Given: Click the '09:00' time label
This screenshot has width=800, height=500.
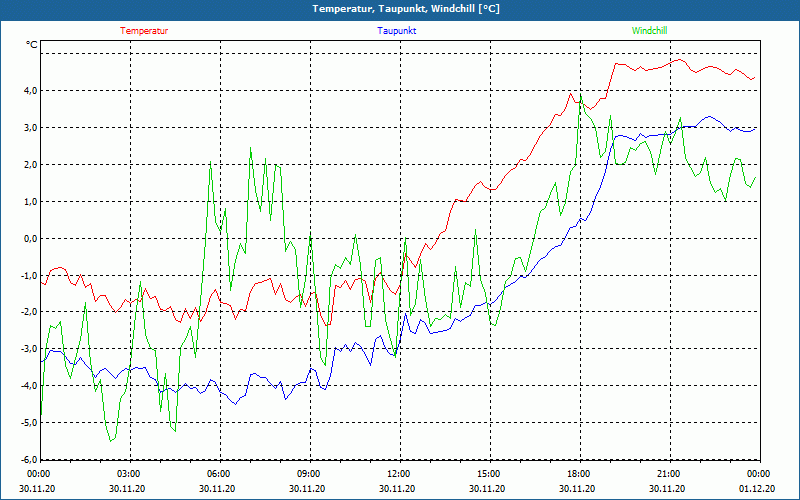Looking at the screenshot, I should (307, 474).
